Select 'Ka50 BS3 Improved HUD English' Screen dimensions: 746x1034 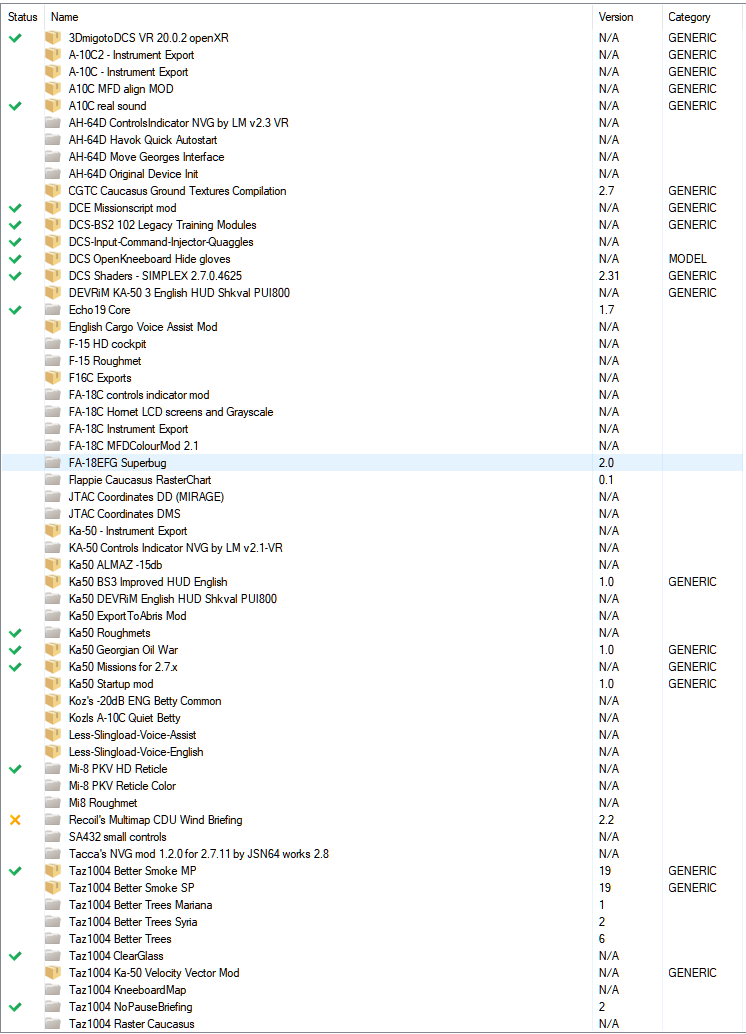click(x=373, y=582)
